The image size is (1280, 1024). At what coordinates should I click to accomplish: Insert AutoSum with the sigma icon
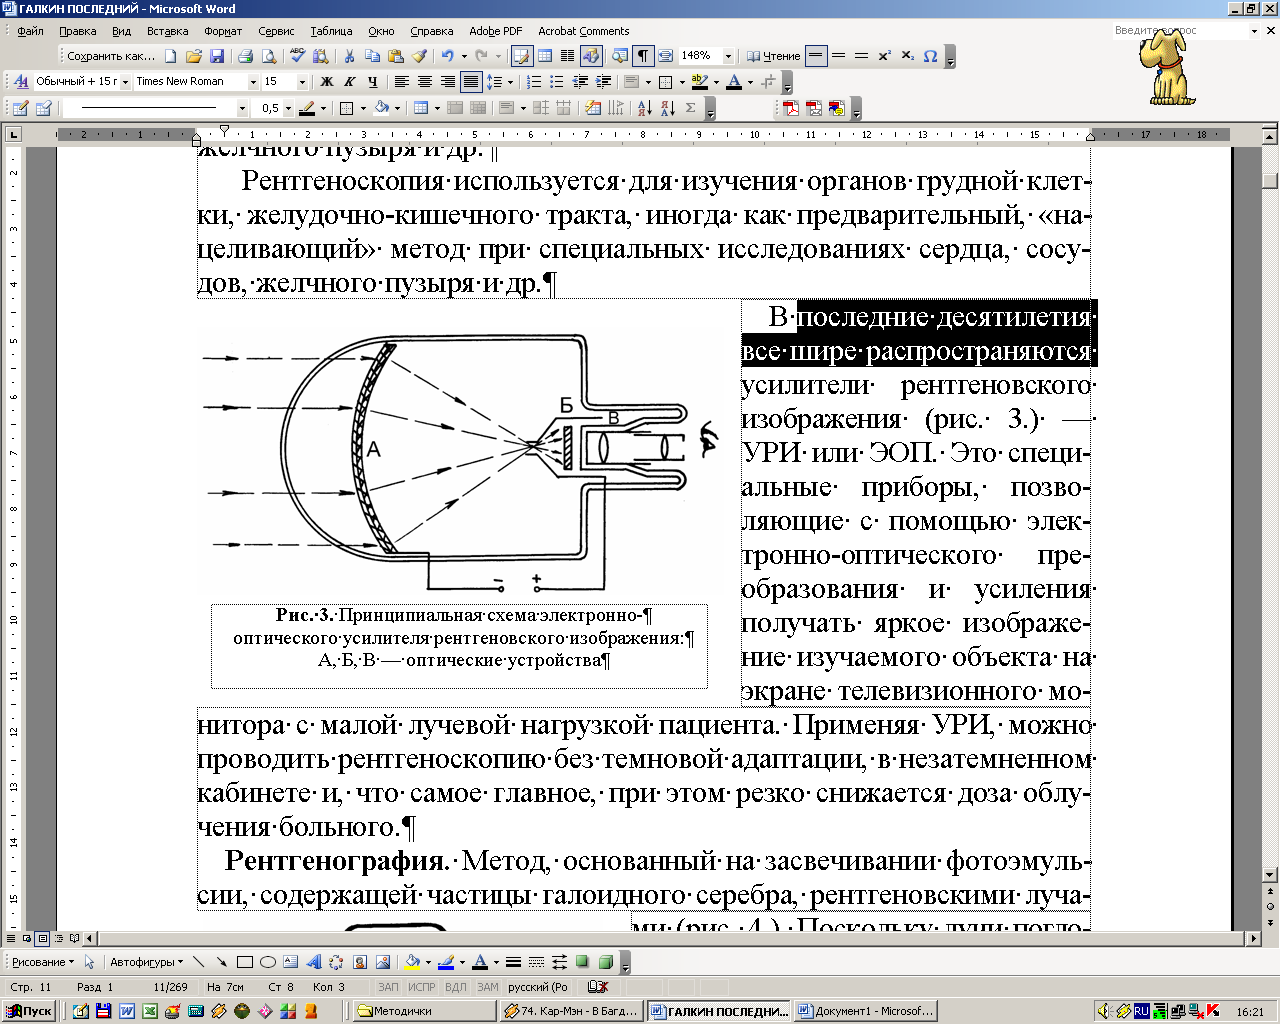click(691, 108)
